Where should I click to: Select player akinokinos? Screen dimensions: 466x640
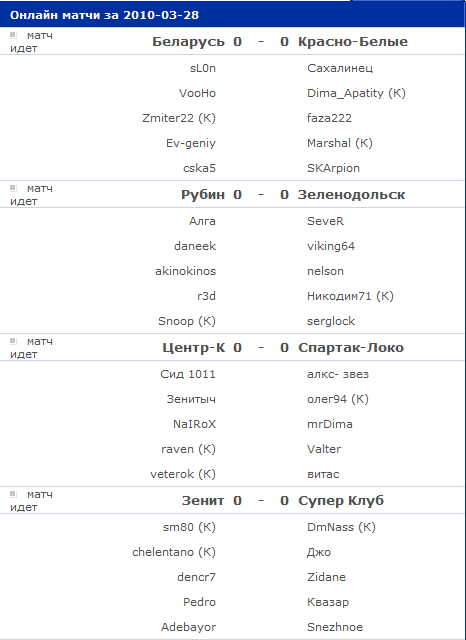185,271
